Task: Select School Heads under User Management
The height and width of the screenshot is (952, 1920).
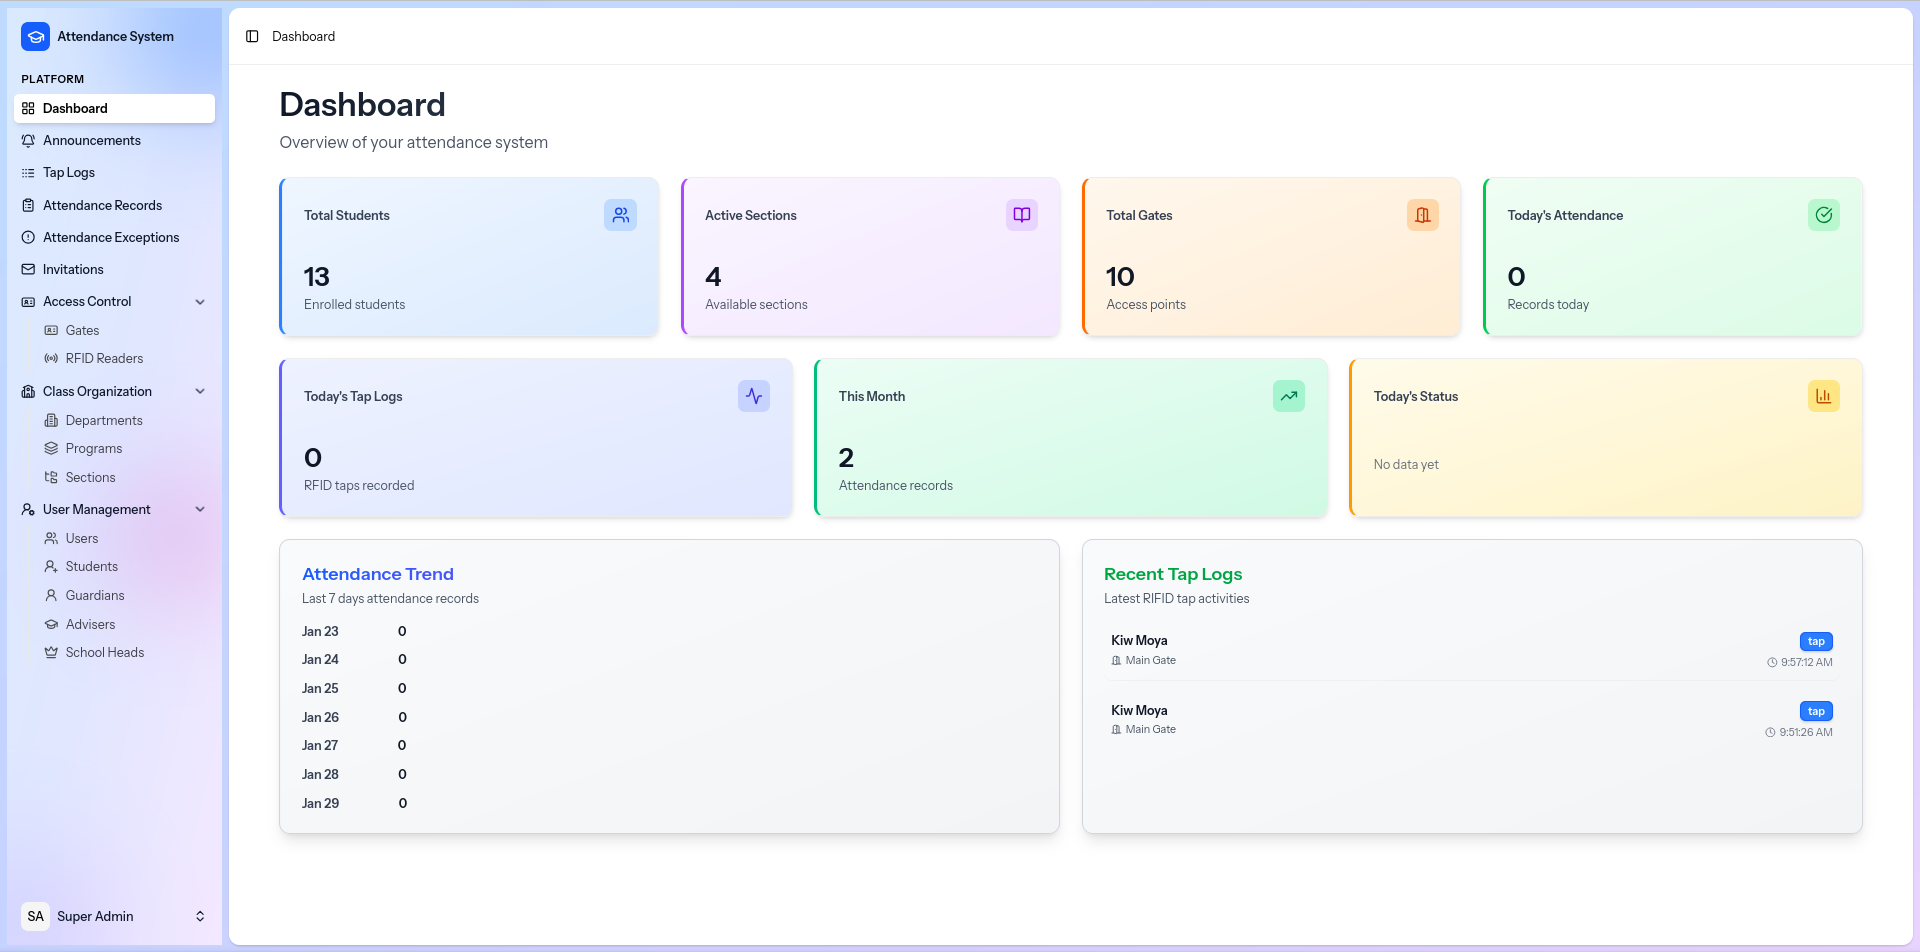Action: [105, 653]
